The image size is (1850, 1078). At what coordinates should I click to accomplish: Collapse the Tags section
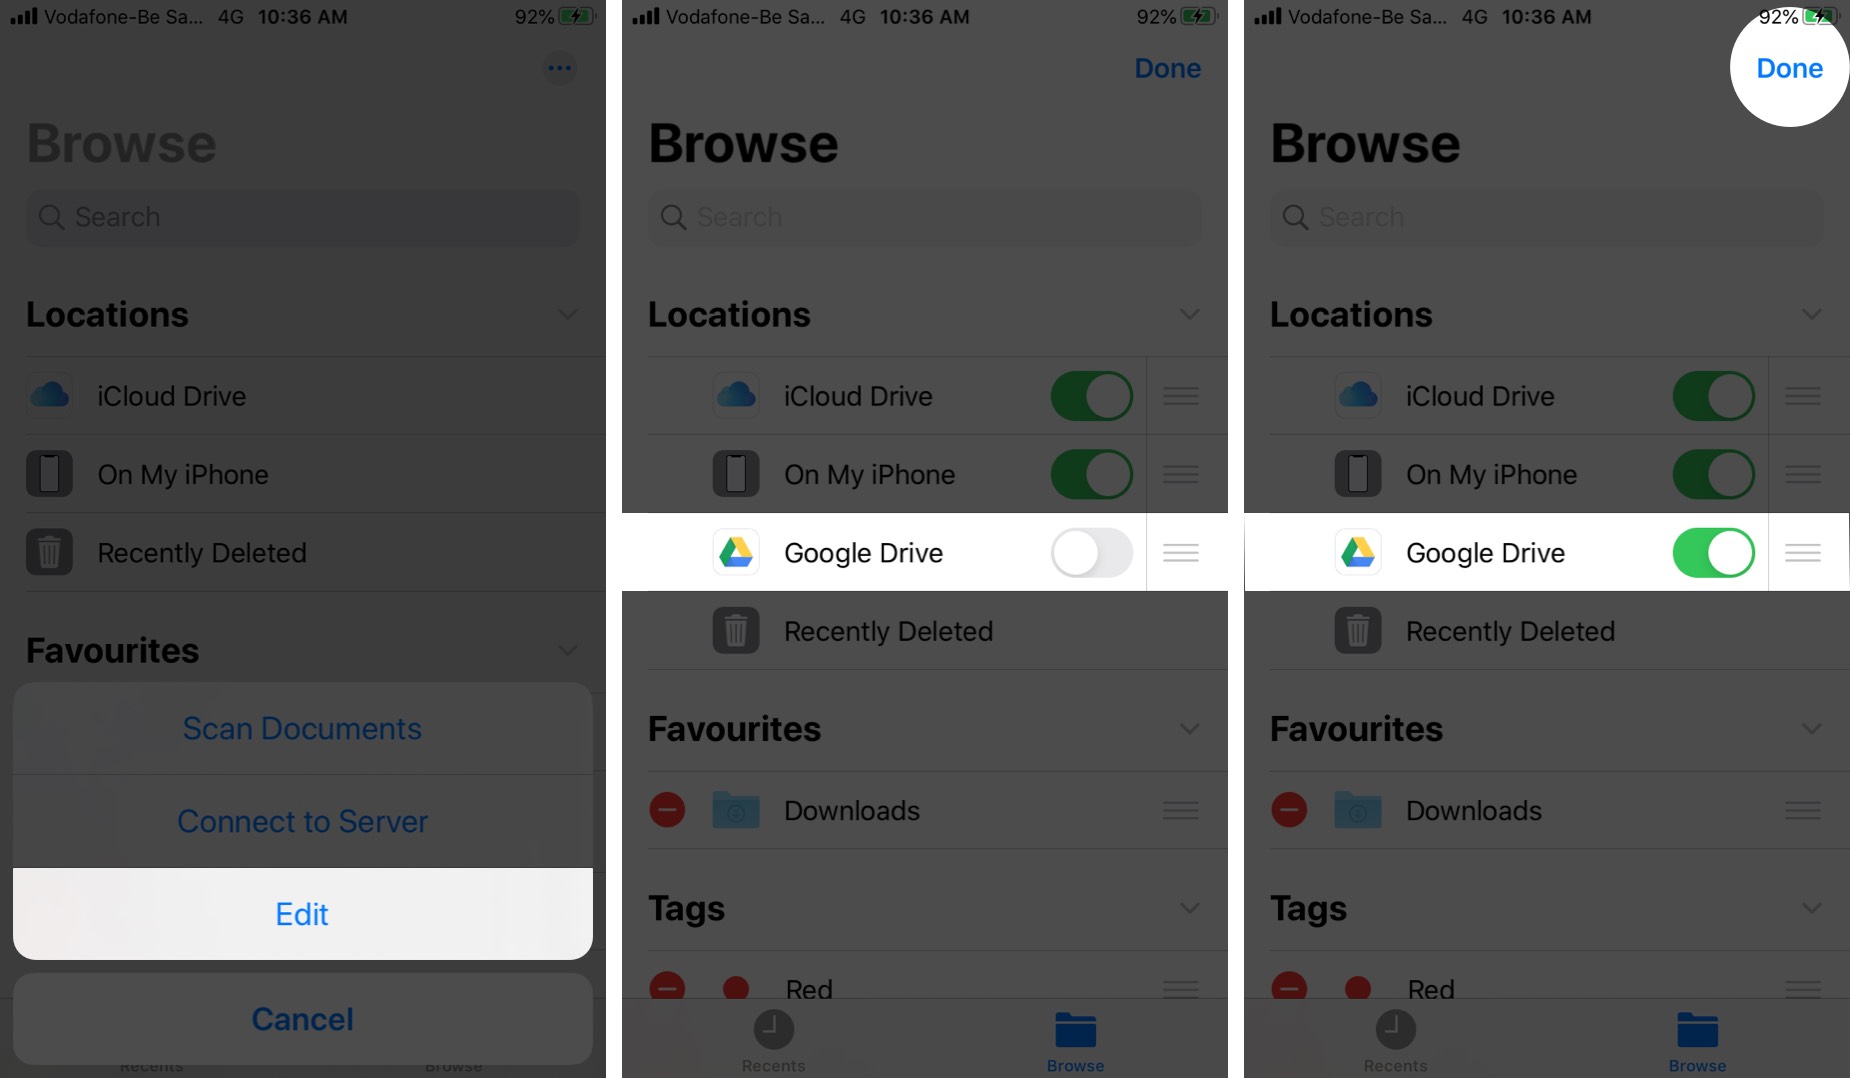(x=1190, y=908)
